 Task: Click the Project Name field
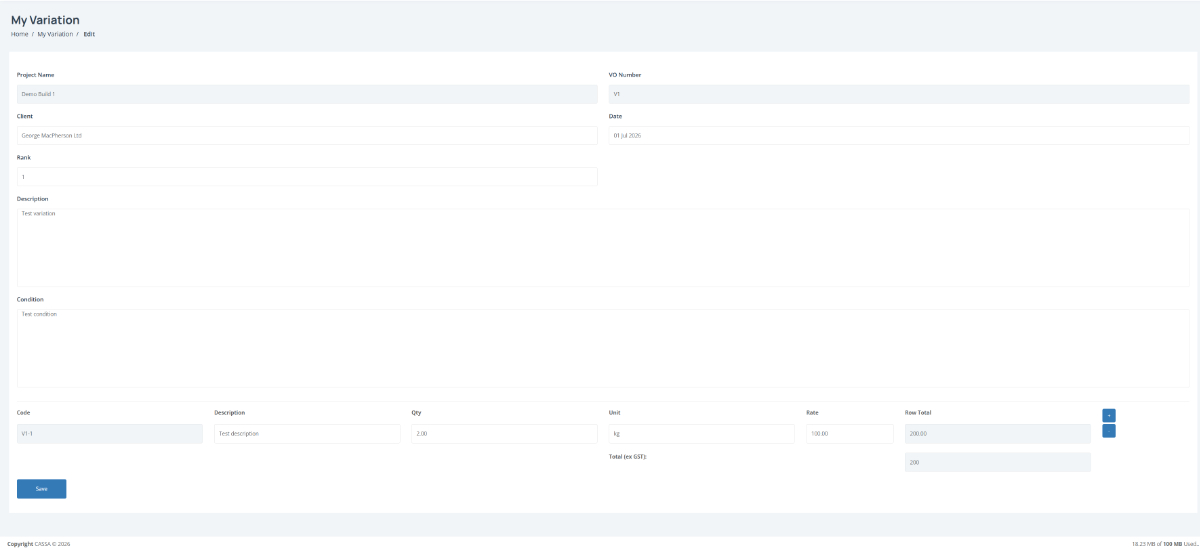tap(307, 94)
